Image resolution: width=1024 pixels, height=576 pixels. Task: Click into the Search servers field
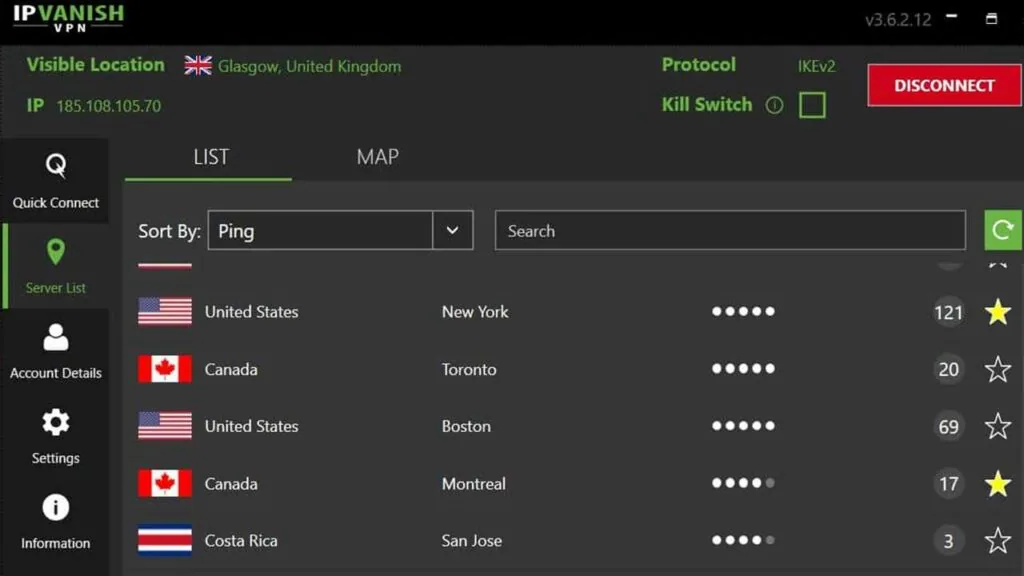[x=730, y=230]
